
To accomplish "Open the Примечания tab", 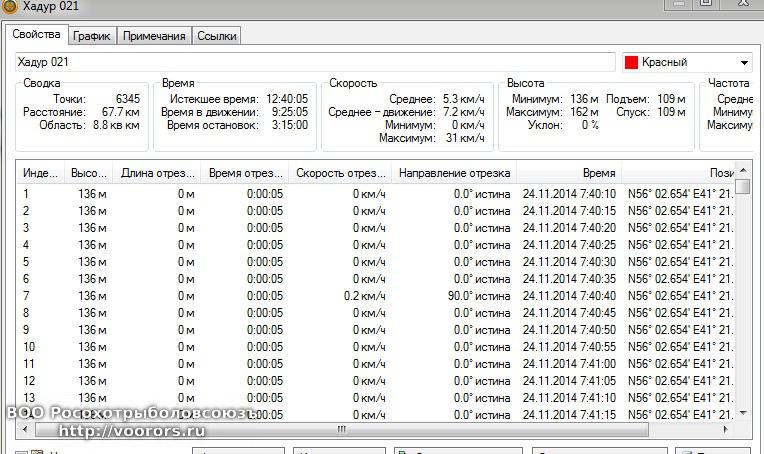I will pos(154,36).
